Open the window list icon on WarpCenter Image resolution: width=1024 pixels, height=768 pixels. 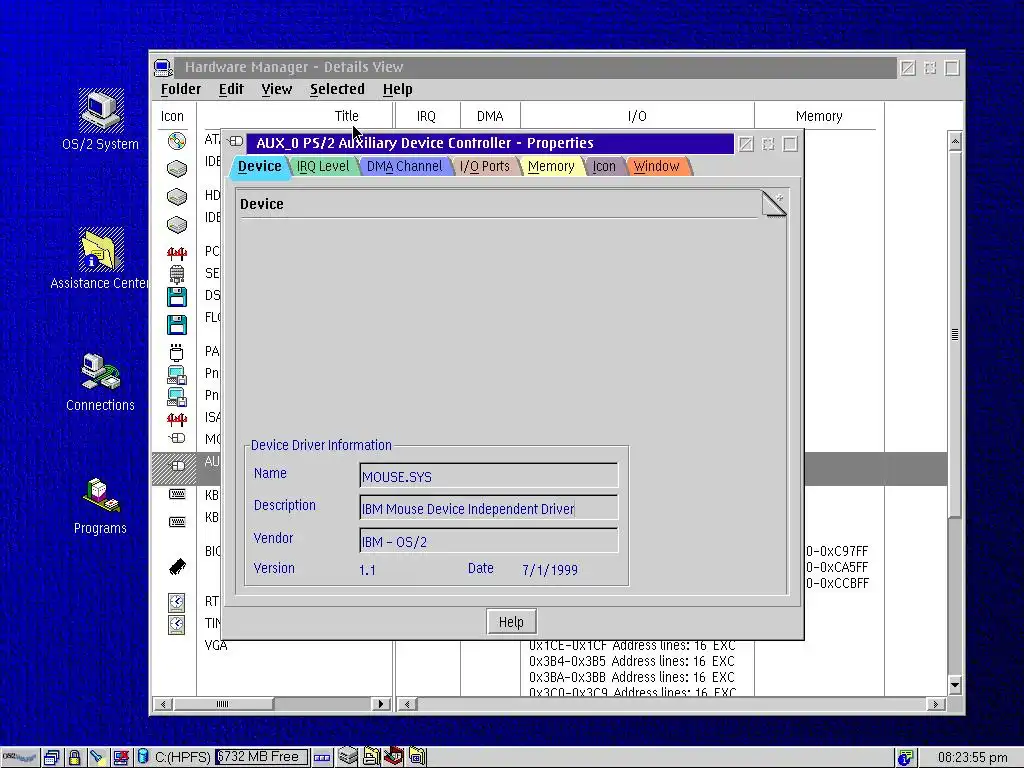pyautogui.click(x=52, y=758)
